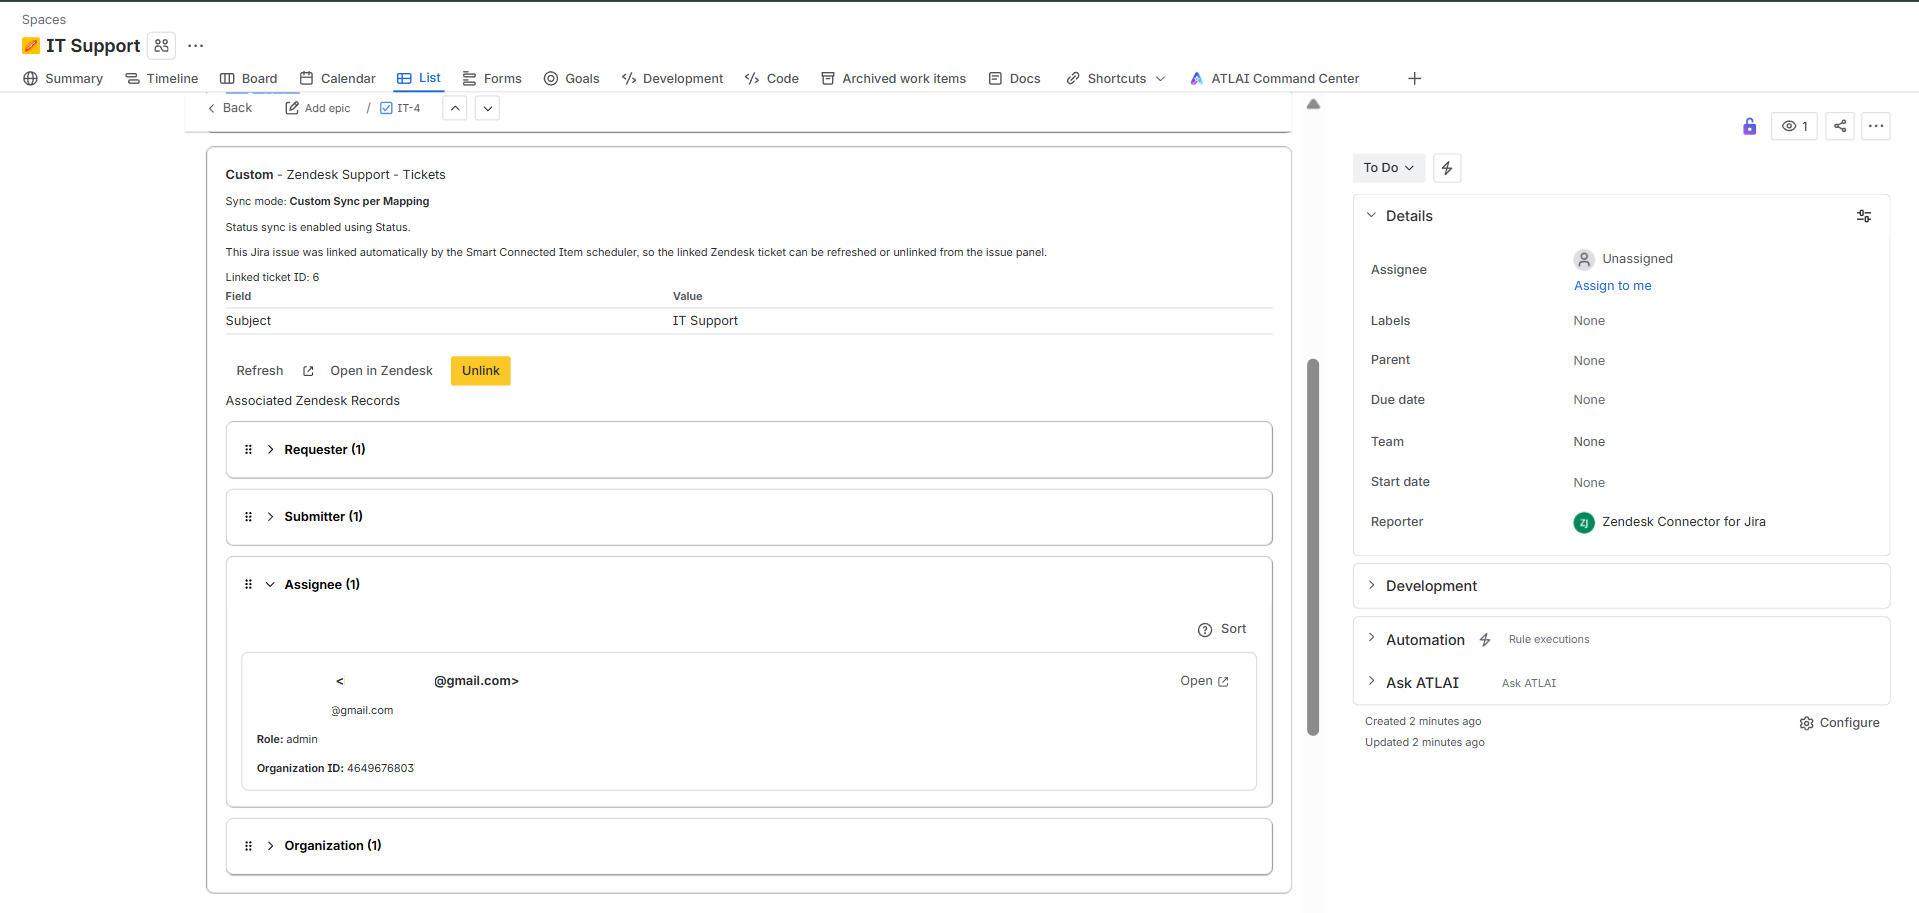
Task: Expand the Organization (1) section
Action: point(270,846)
